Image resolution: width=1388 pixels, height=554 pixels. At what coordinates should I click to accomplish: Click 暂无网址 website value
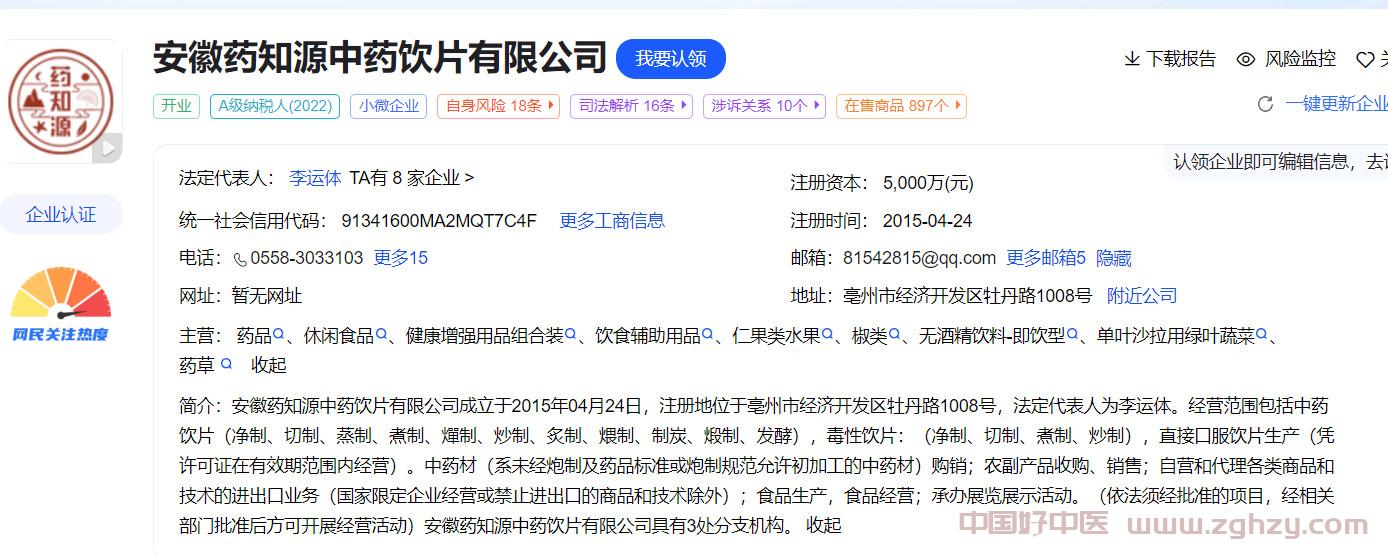coord(267,296)
